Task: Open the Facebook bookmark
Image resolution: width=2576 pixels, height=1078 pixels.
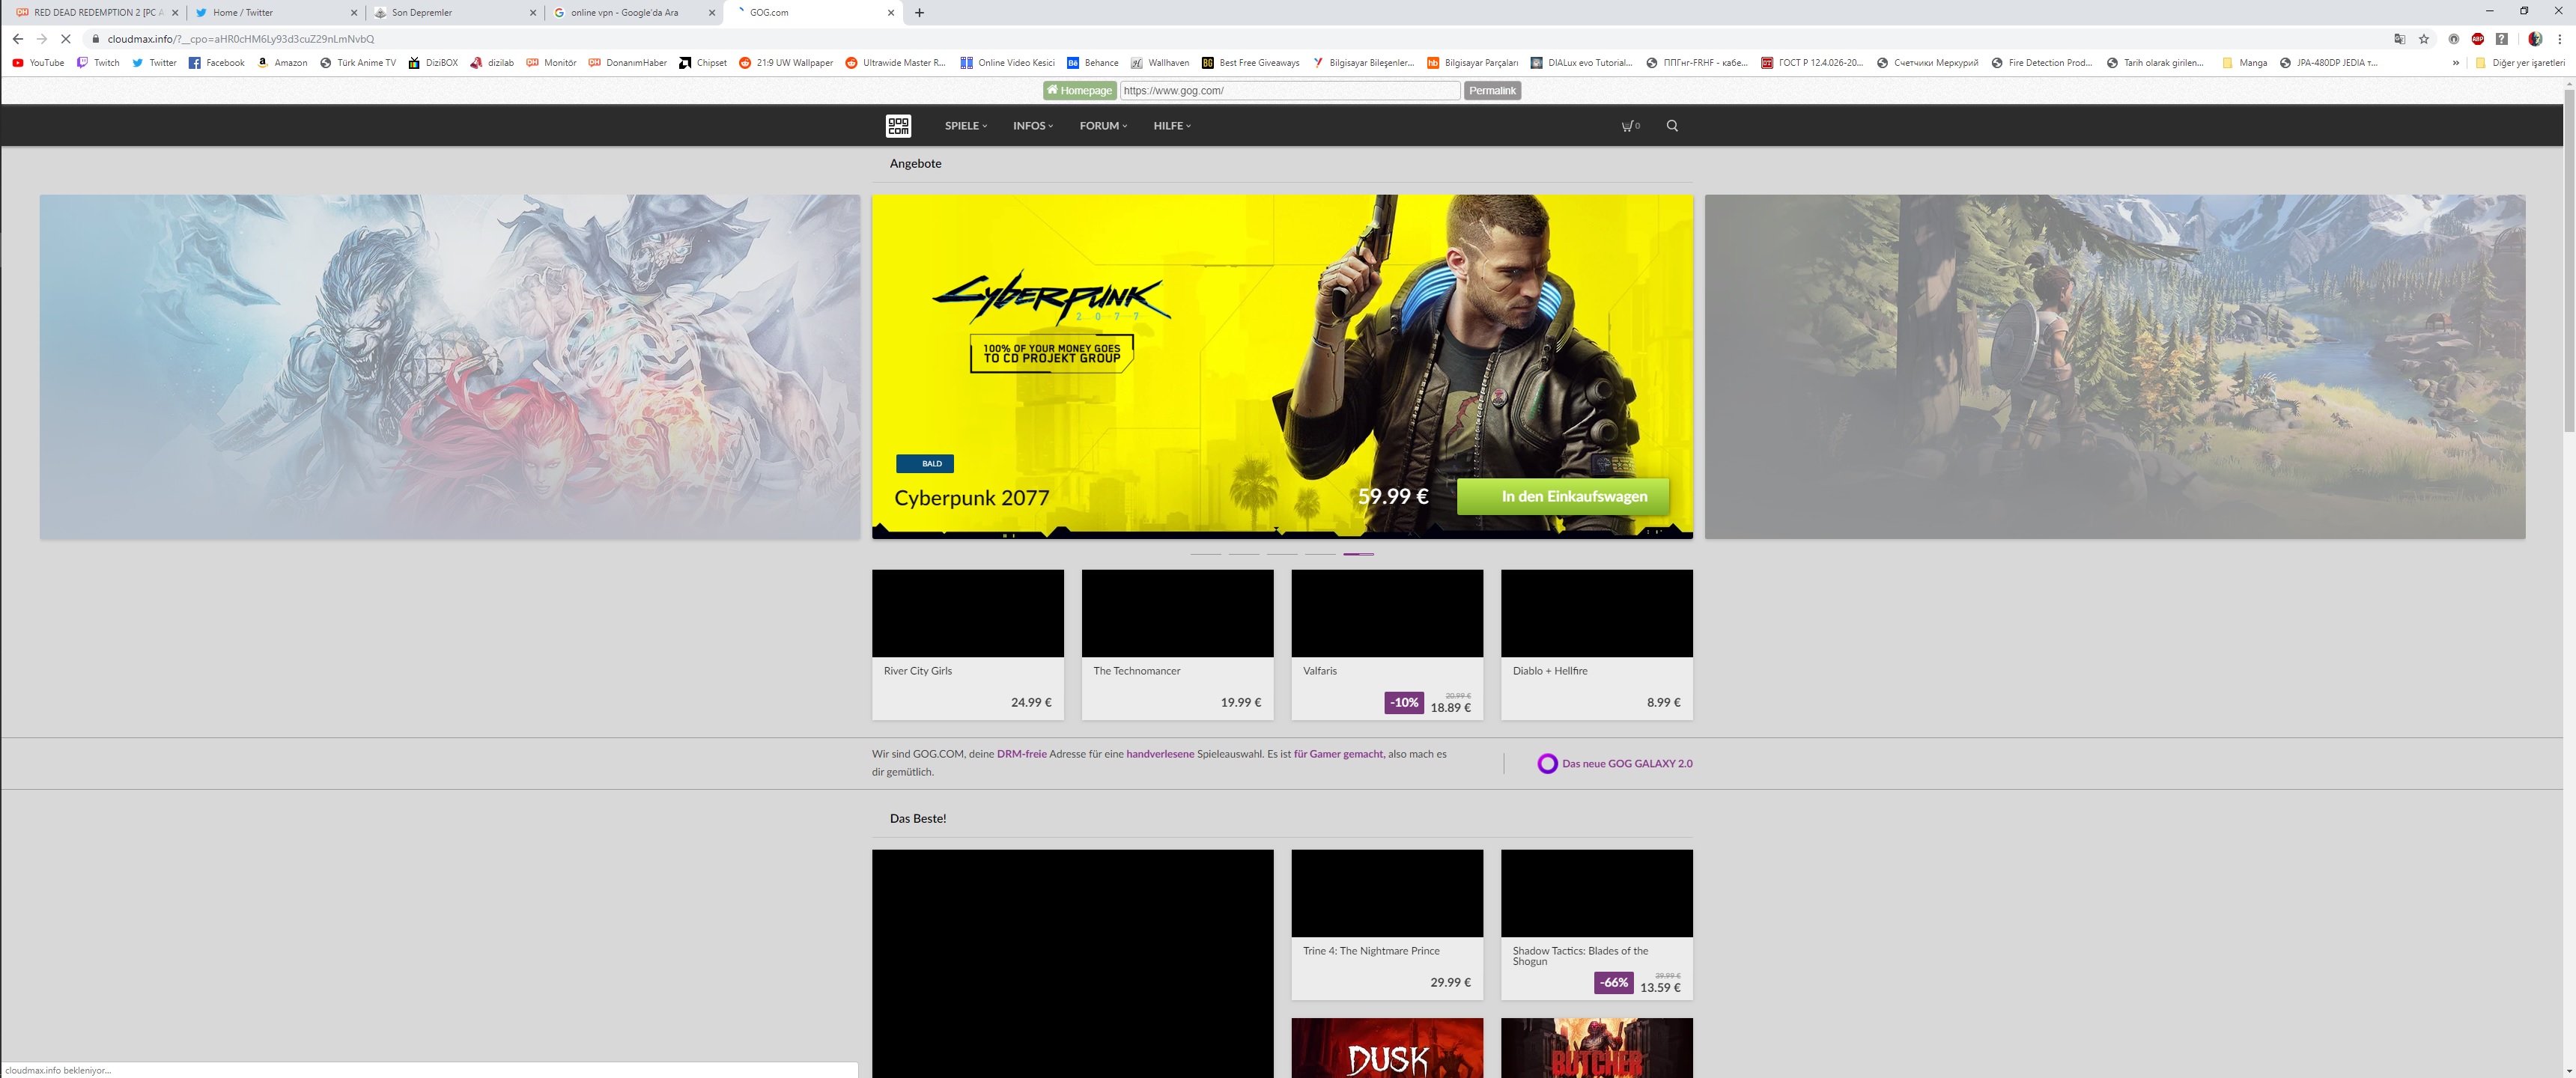Action: (217, 63)
